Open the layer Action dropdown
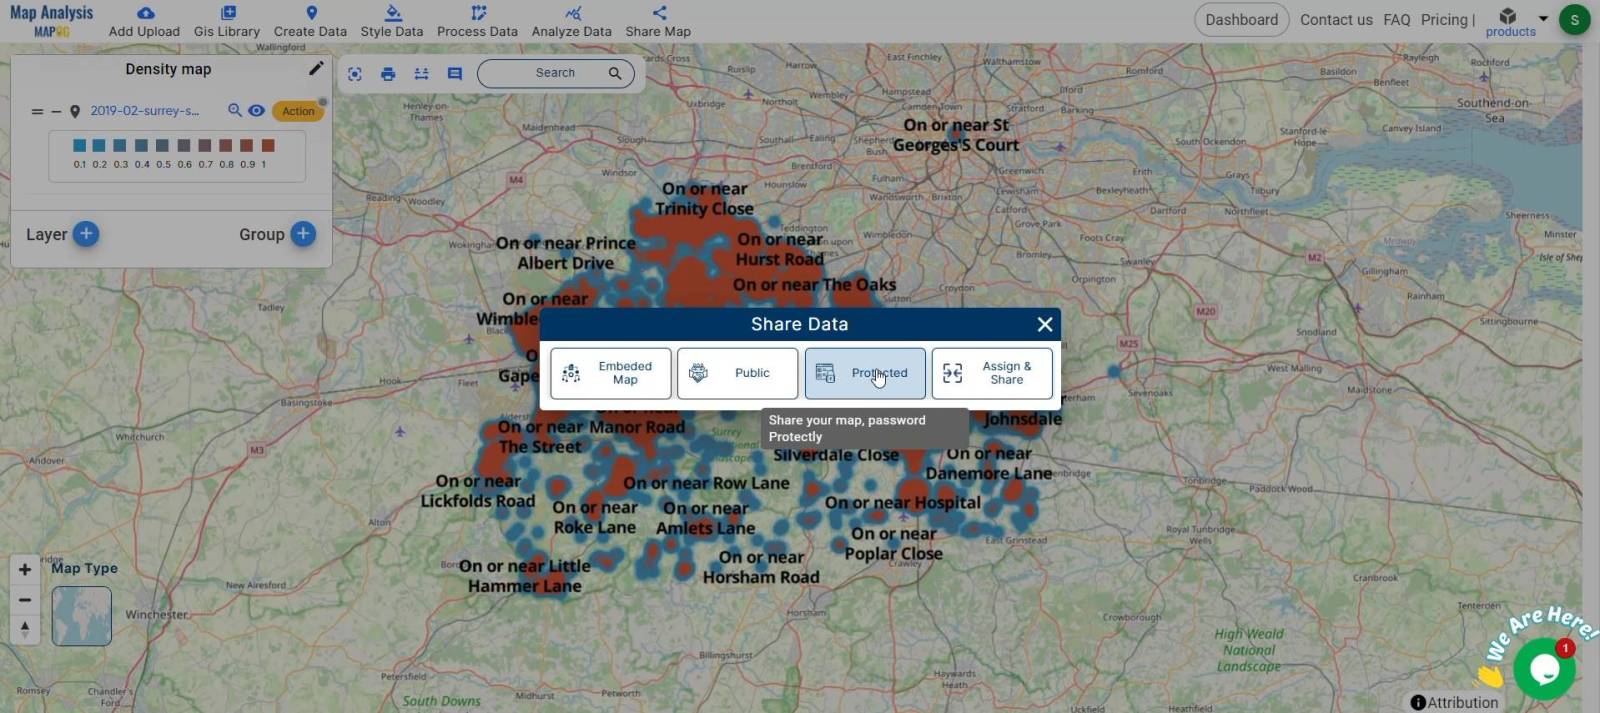 pos(298,111)
